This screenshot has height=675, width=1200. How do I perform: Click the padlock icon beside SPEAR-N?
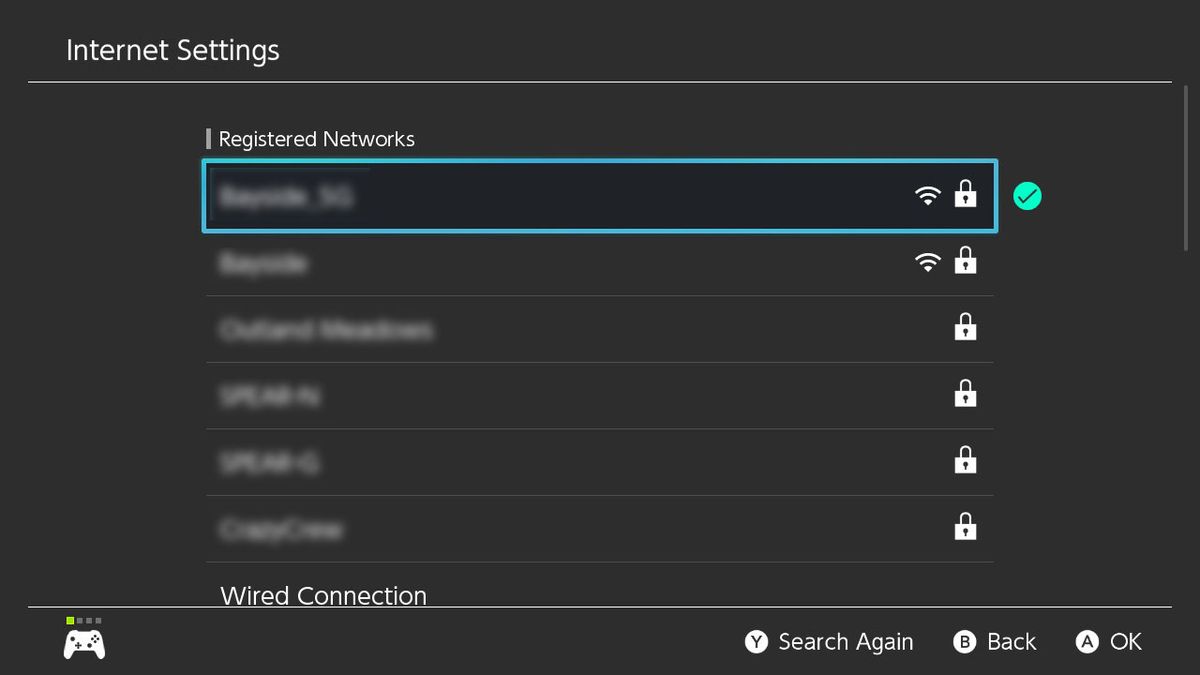(966, 394)
